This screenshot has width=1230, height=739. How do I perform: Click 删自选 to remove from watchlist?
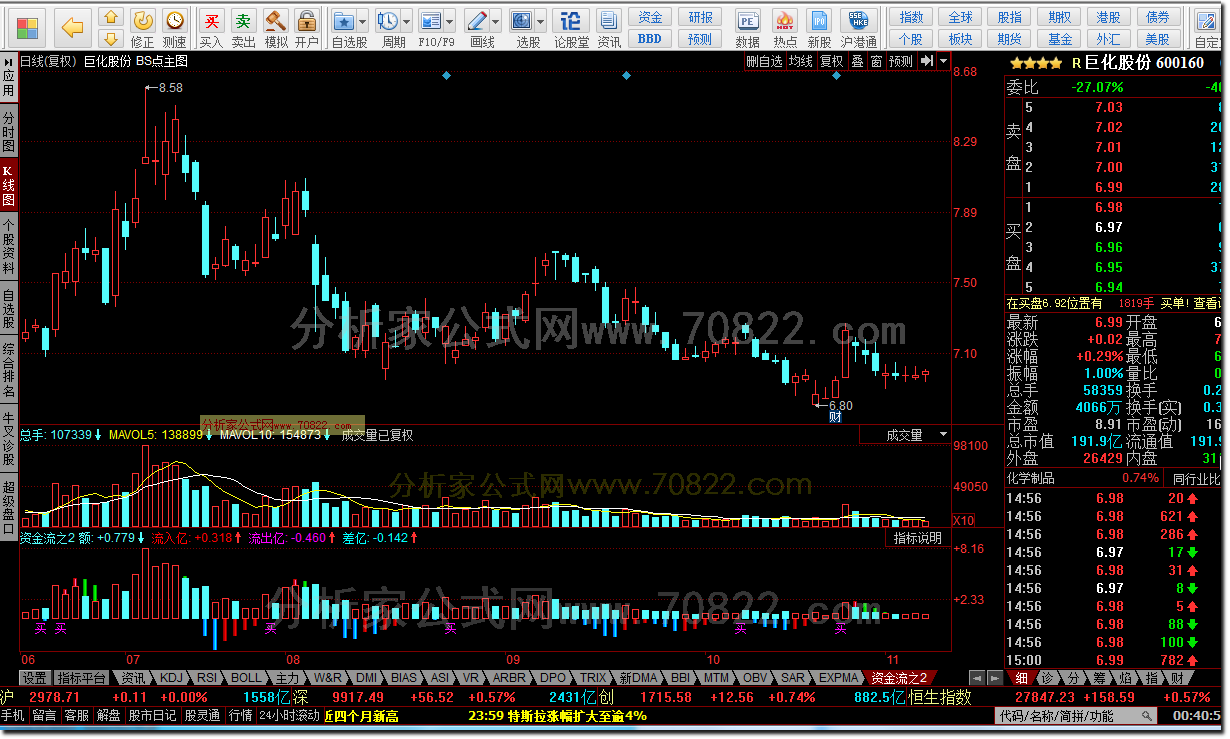pyautogui.click(x=765, y=61)
